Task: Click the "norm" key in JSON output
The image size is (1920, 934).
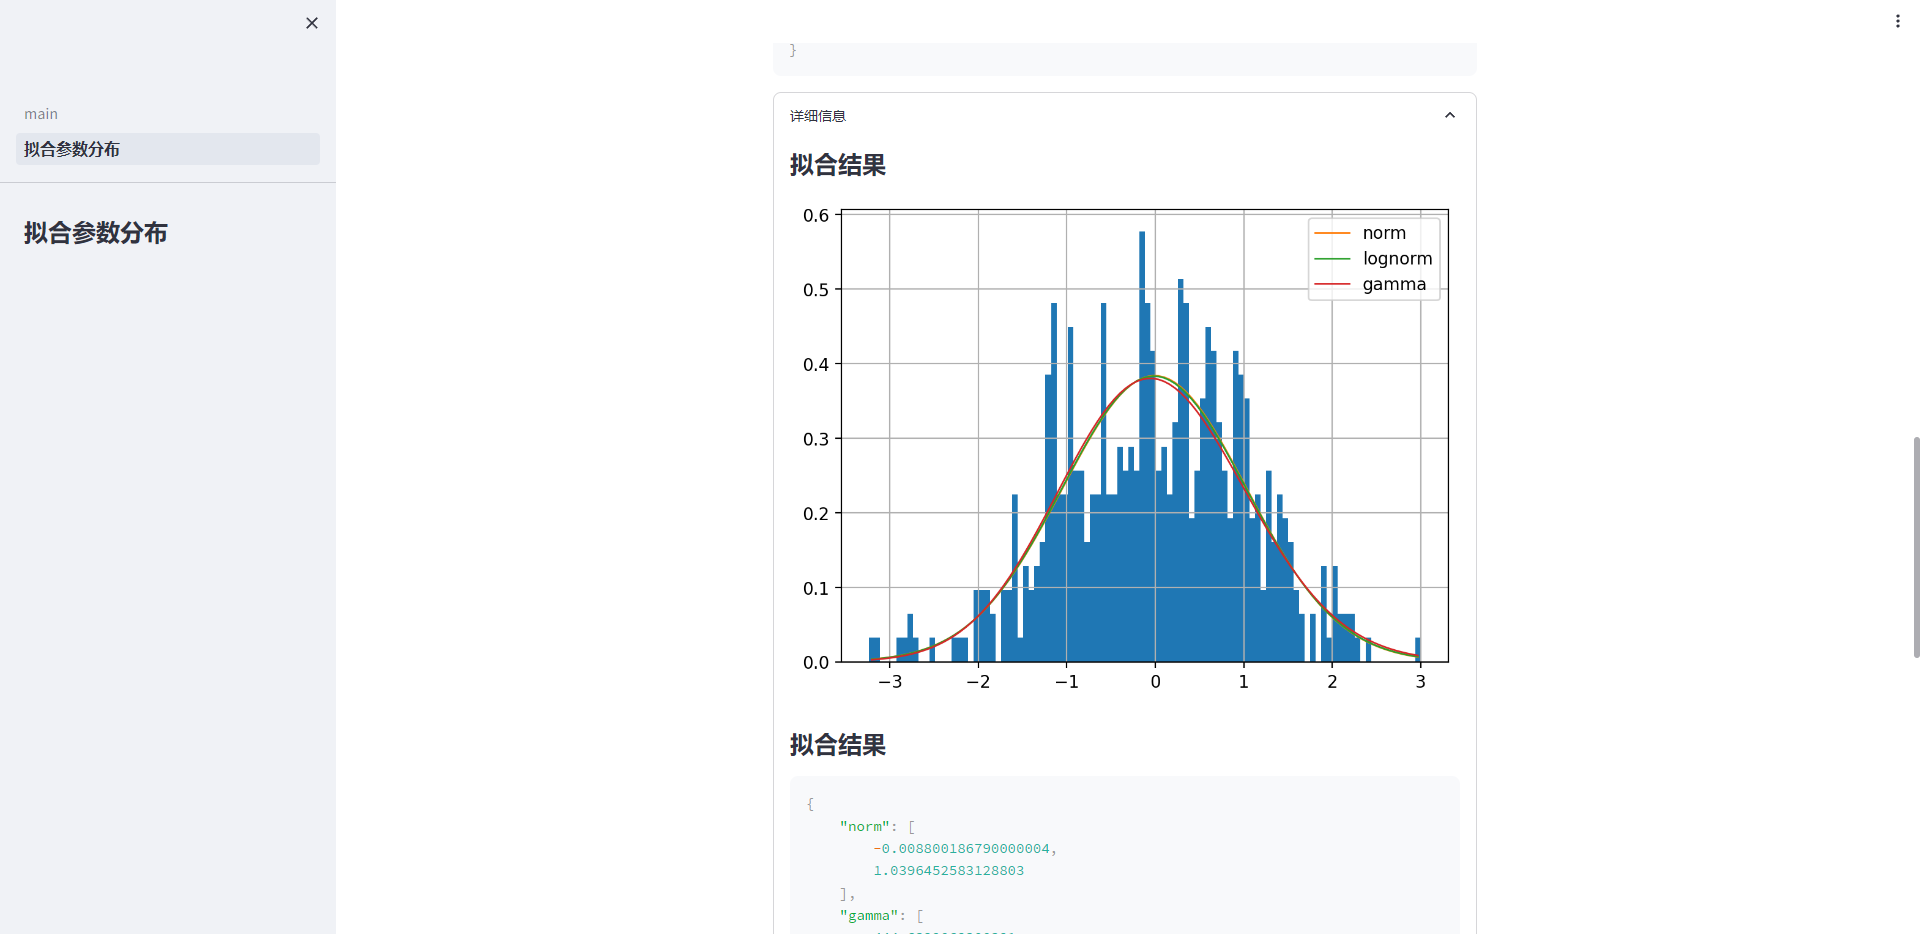Action: point(865,827)
